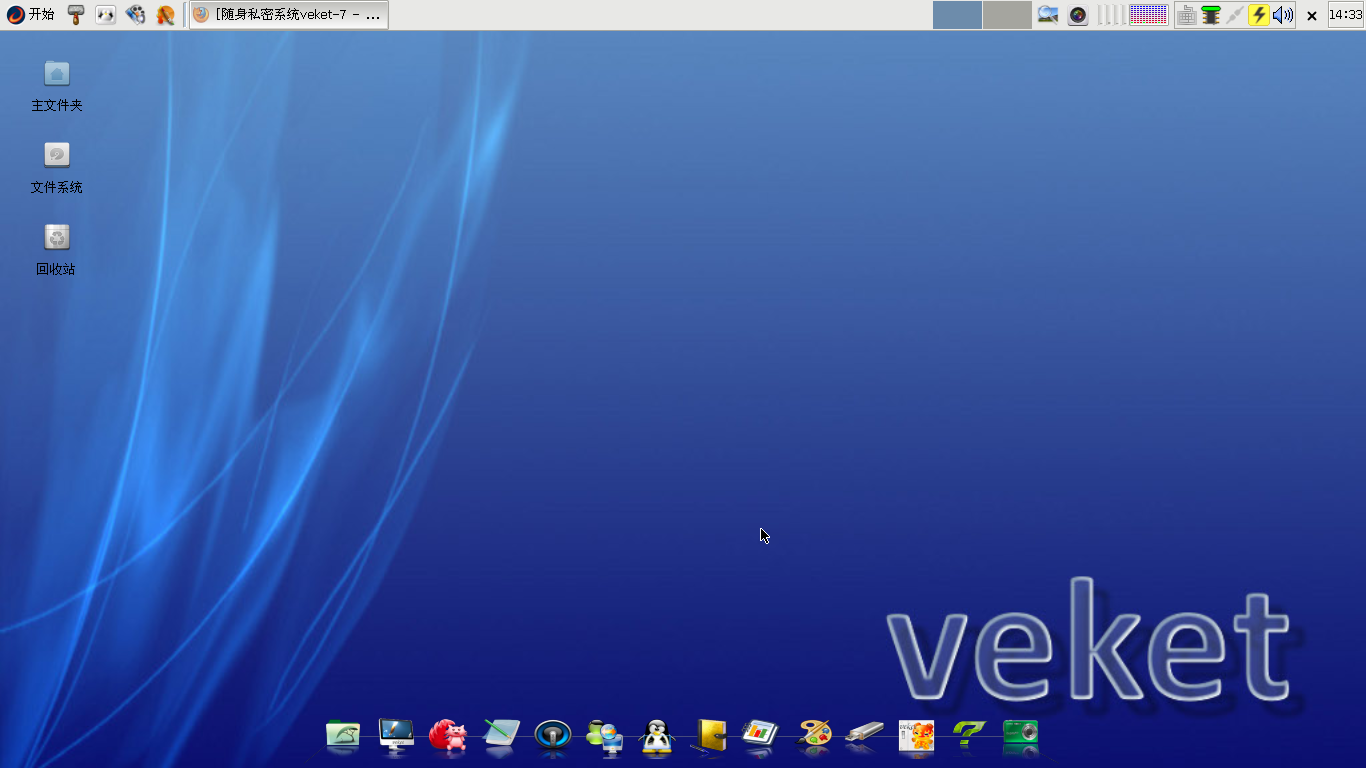Open the 主文件夹 desktop icon

point(57,85)
